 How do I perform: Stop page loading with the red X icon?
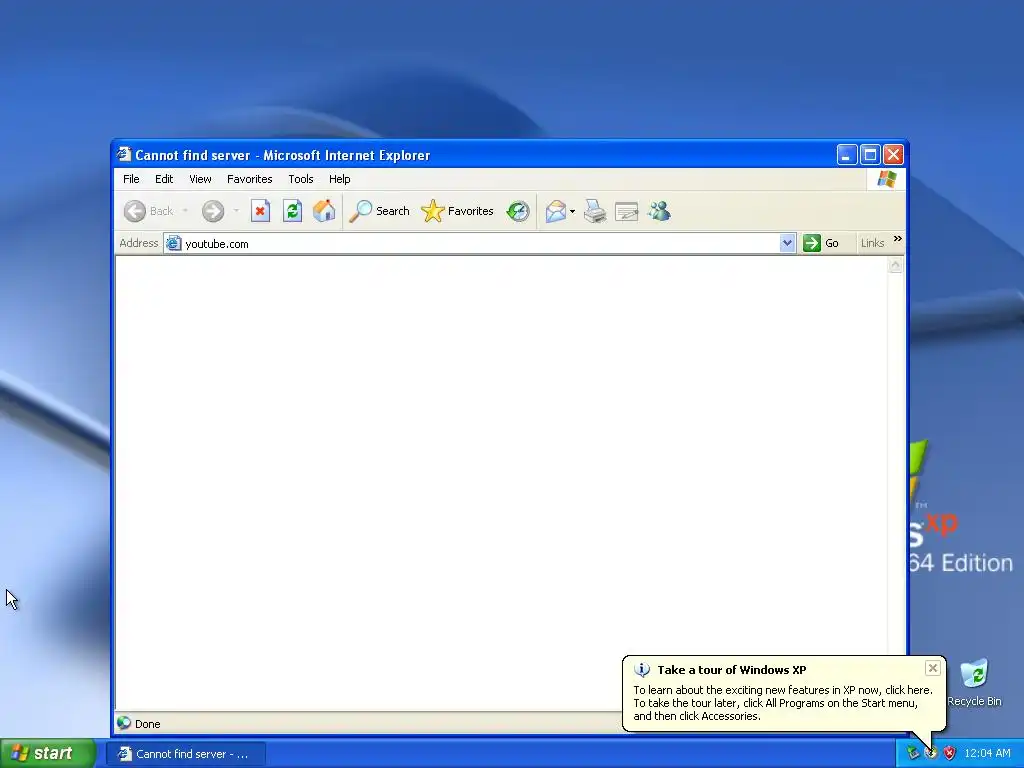click(x=260, y=211)
